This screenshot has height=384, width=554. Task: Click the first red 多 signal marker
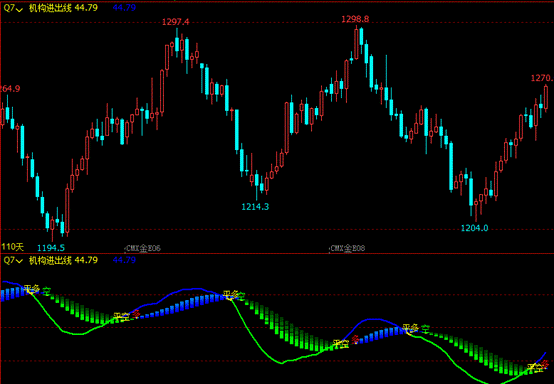pos(136,313)
